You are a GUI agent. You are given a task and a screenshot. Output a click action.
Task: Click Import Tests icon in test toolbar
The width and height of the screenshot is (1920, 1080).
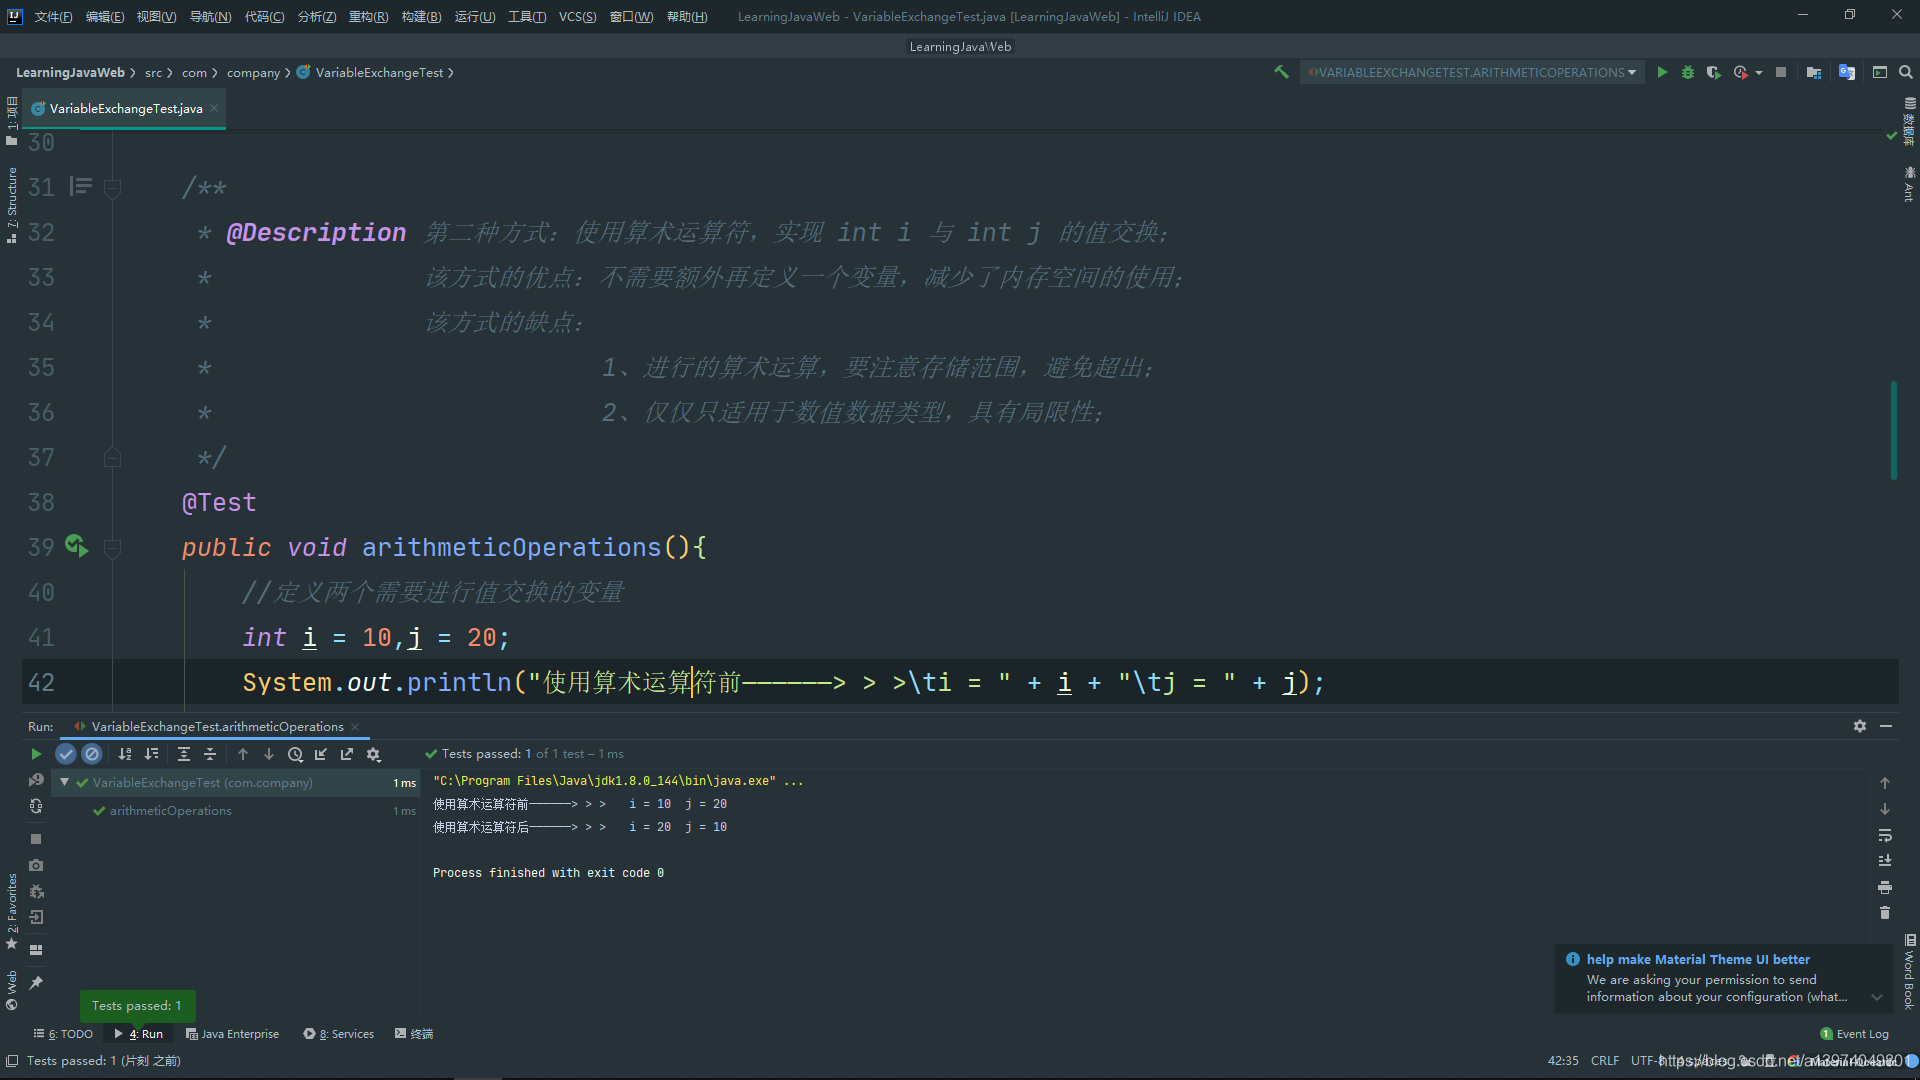pos(321,754)
